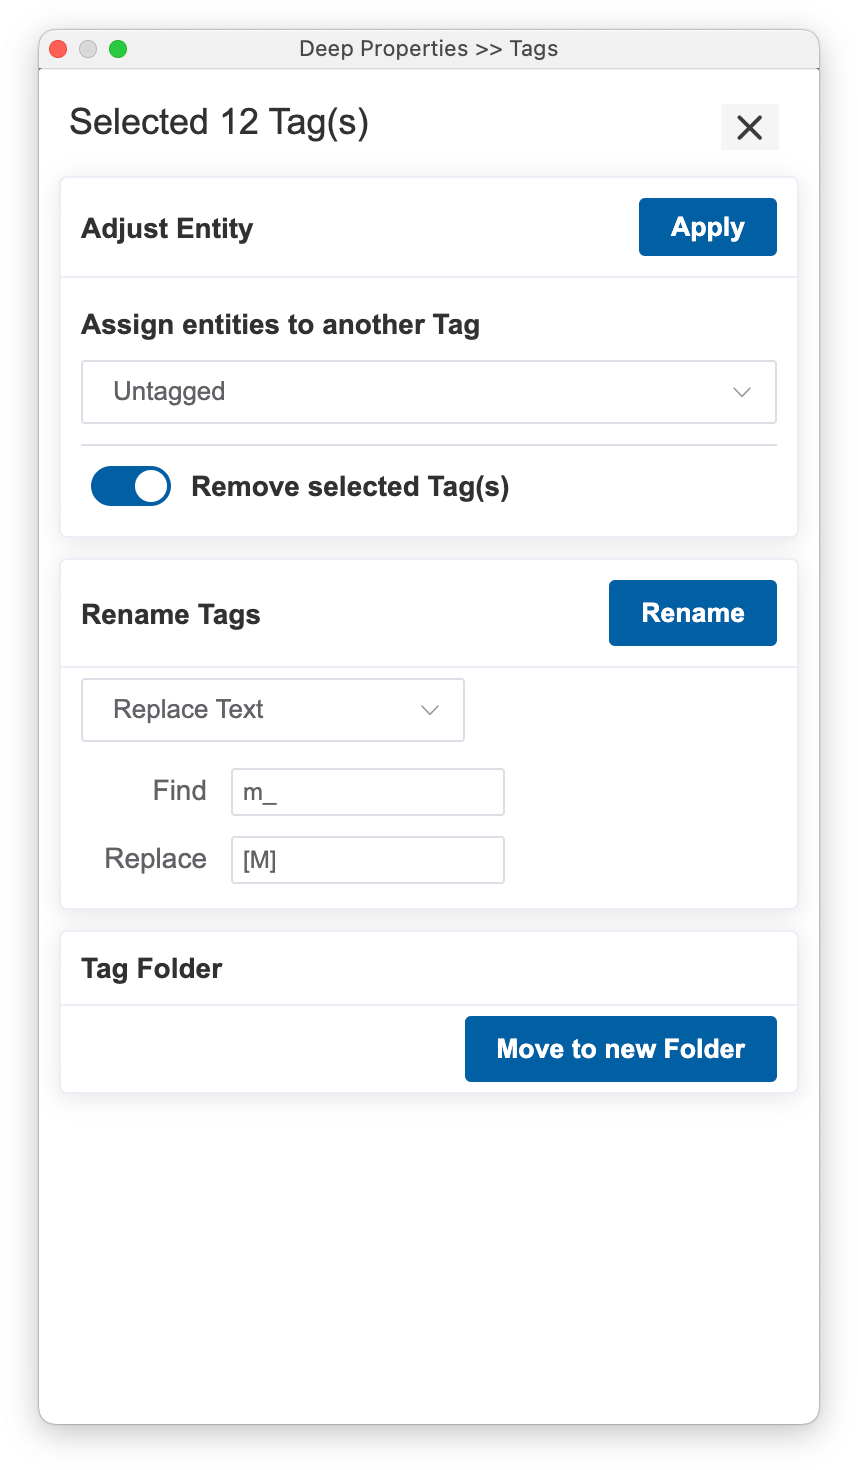Click the Replace input containing [M]
Image resolution: width=858 pixels, height=1470 pixels.
pos(367,859)
